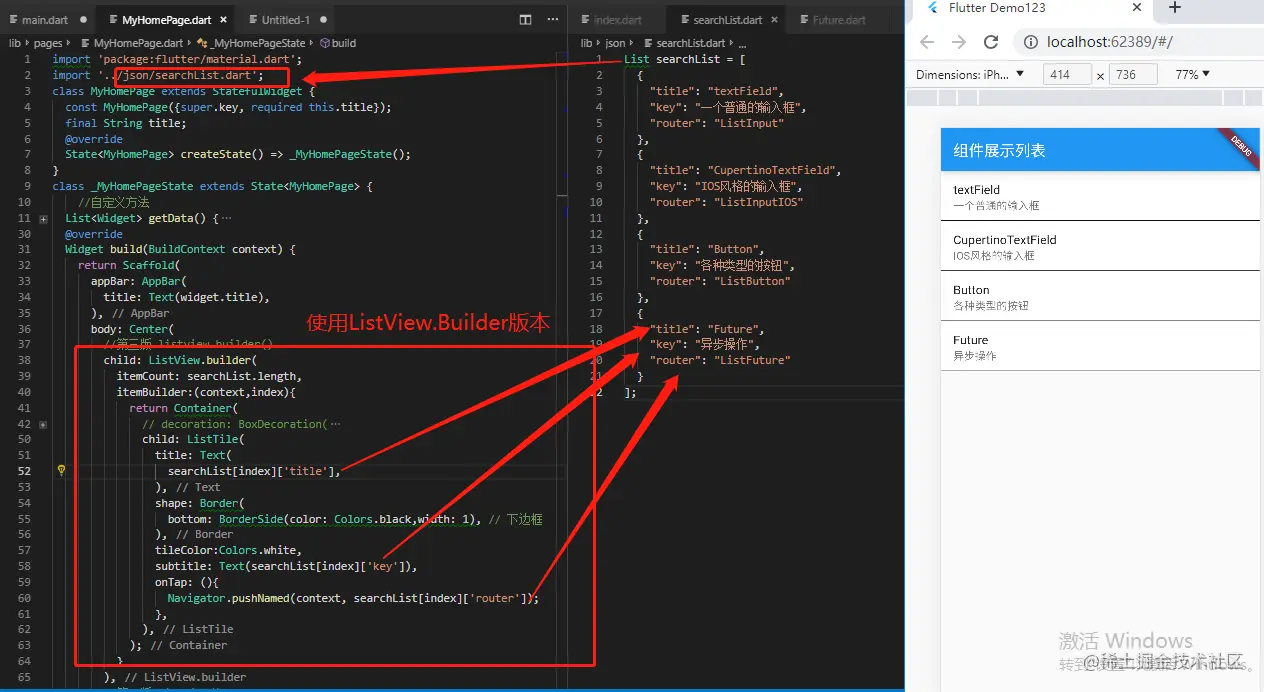The width and height of the screenshot is (1264, 692).
Task: Click 'lib' in the left editor breadcrumb
Action: click(x=15, y=43)
